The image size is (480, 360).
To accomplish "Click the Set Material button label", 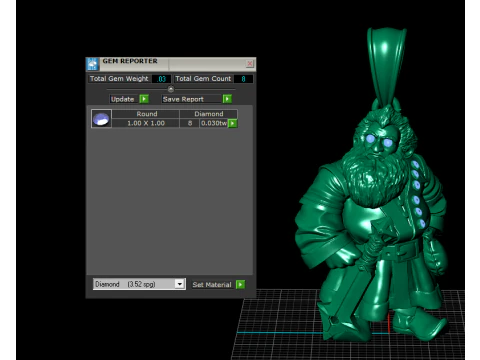I will click(212, 285).
